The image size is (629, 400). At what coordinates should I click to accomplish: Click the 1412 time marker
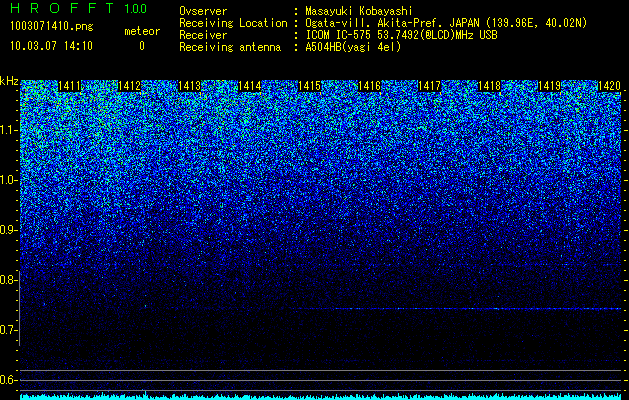(x=130, y=86)
